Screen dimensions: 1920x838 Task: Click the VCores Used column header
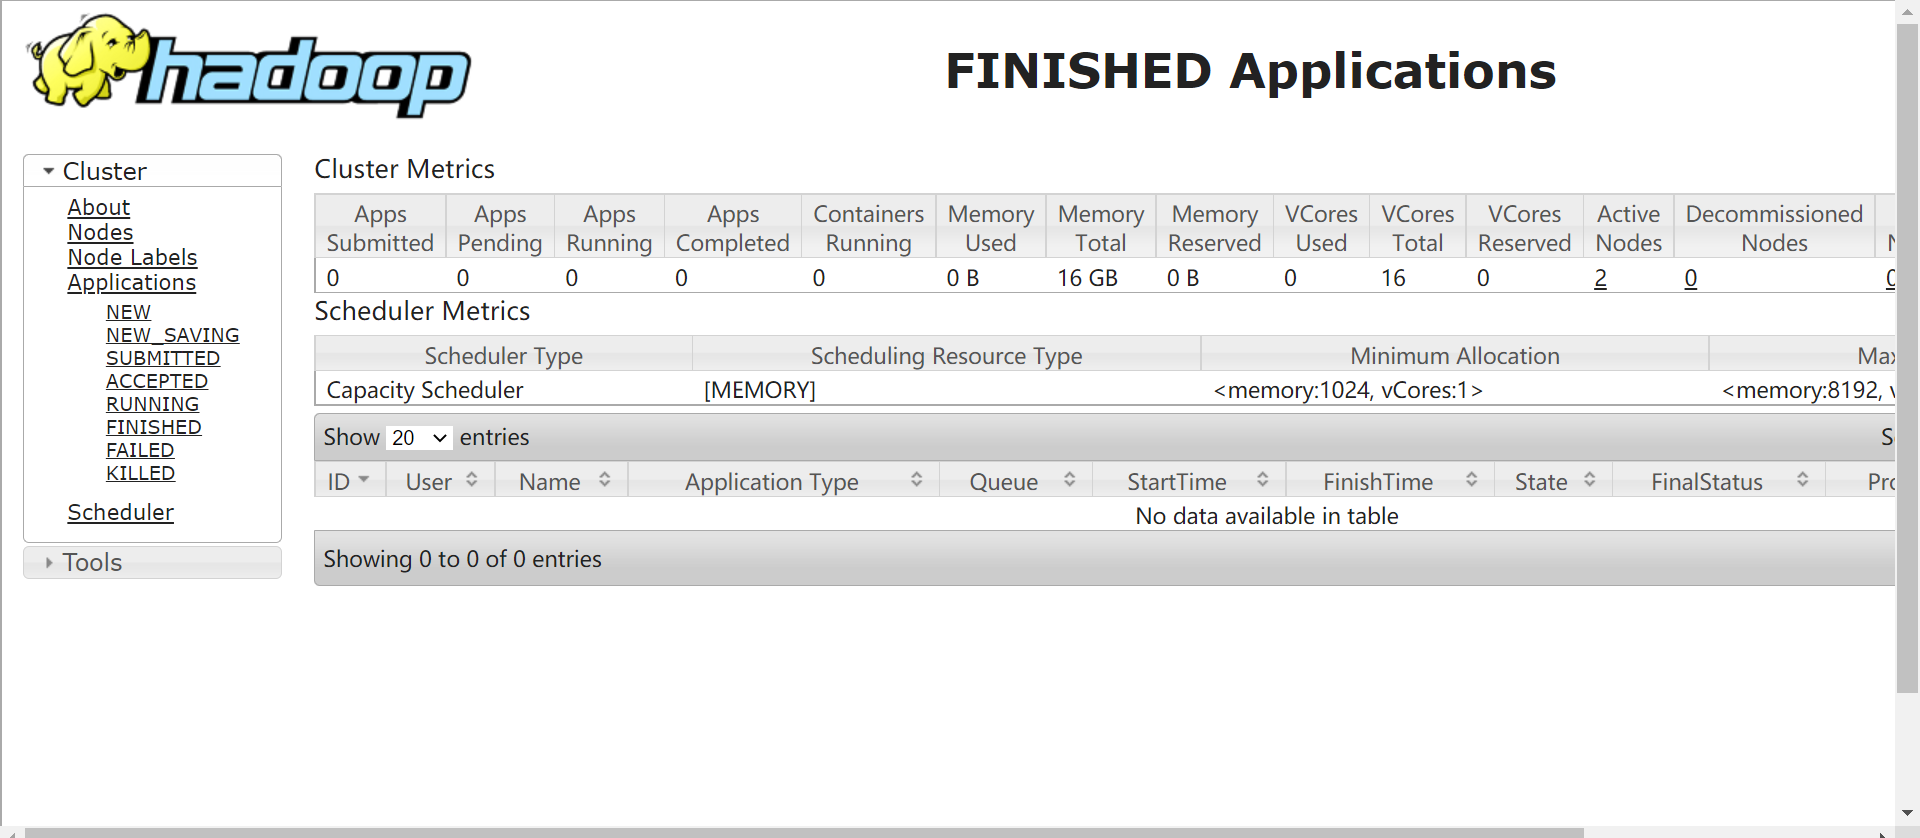coord(1321,228)
